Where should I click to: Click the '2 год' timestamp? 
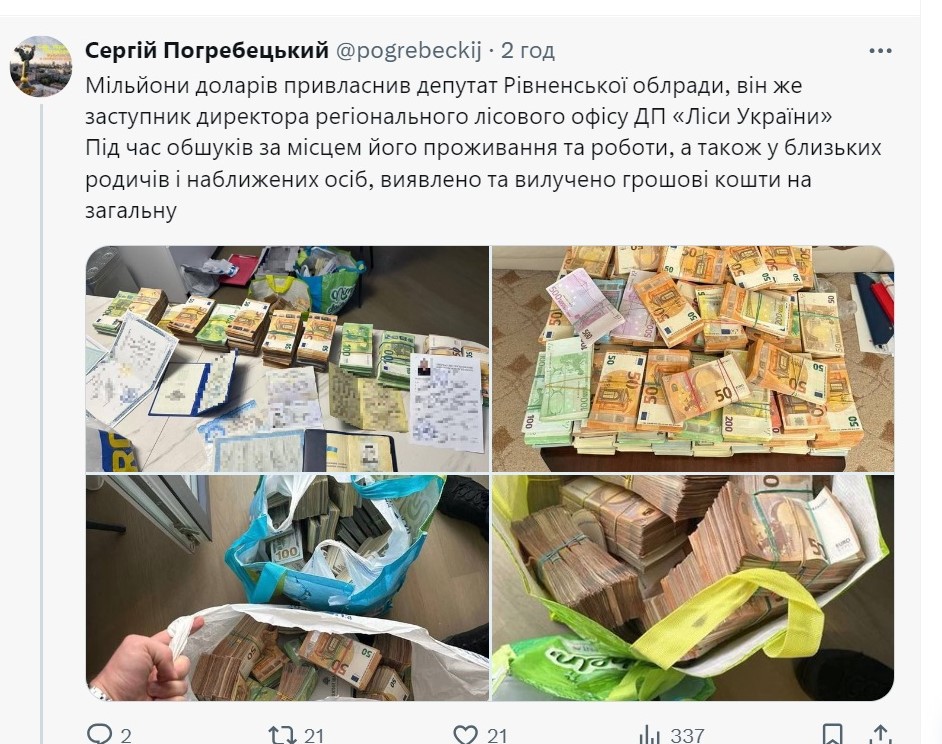(528, 50)
